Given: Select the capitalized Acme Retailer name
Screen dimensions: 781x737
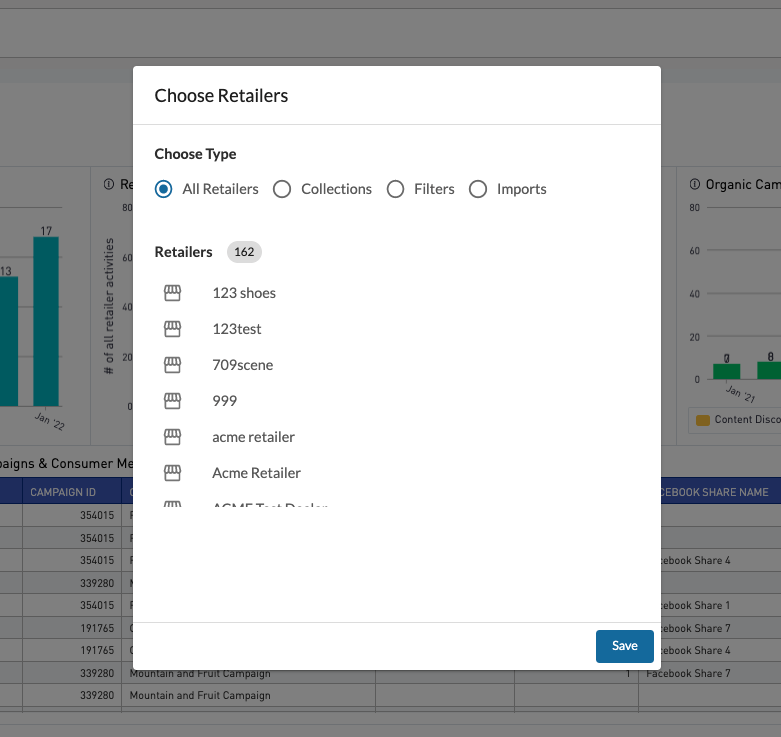Looking at the screenshot, I should coord(257,473).
